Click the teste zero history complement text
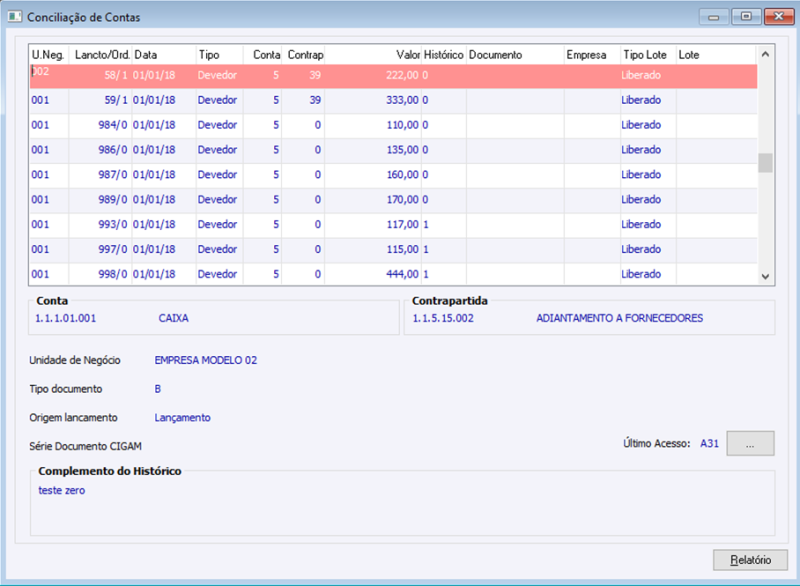The height and width of the screenshot is (586, 800). [62, 491]
